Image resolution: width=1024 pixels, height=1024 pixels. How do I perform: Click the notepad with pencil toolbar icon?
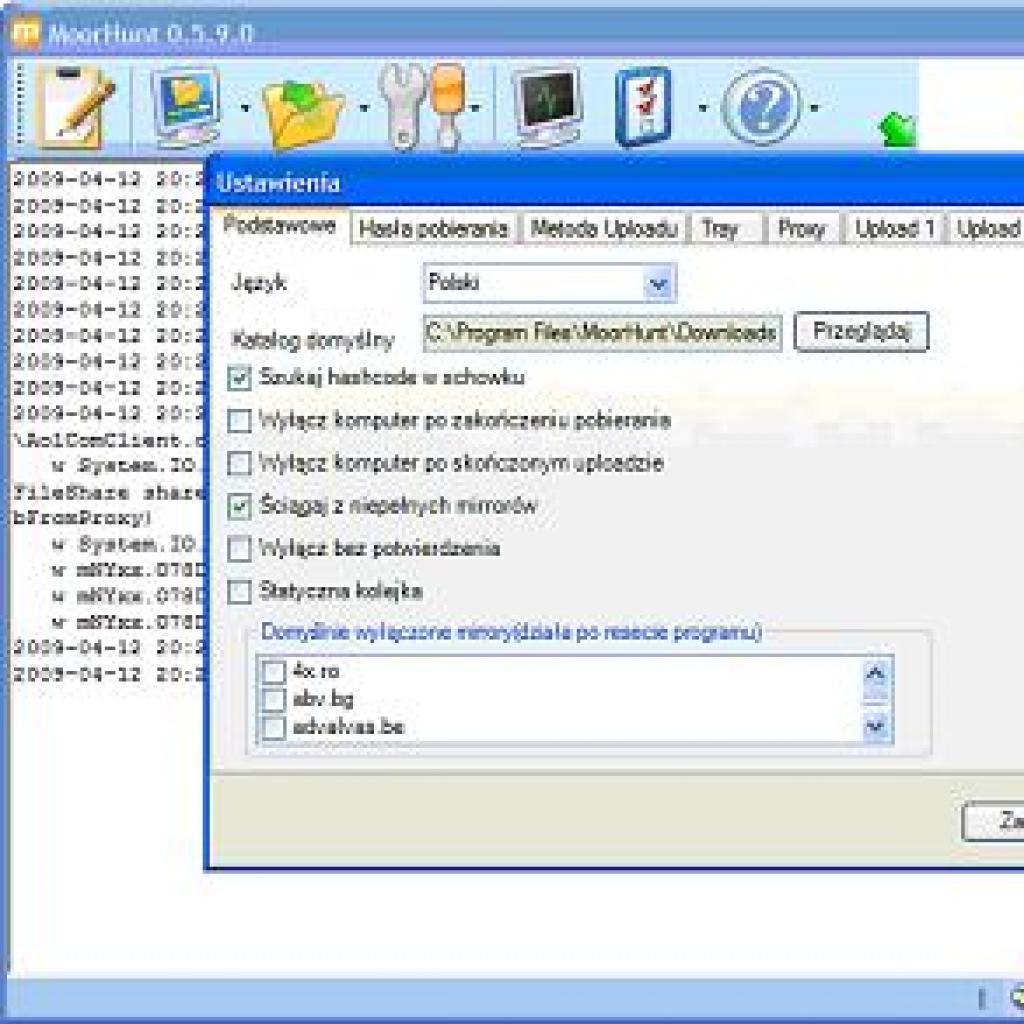point(74,107)
